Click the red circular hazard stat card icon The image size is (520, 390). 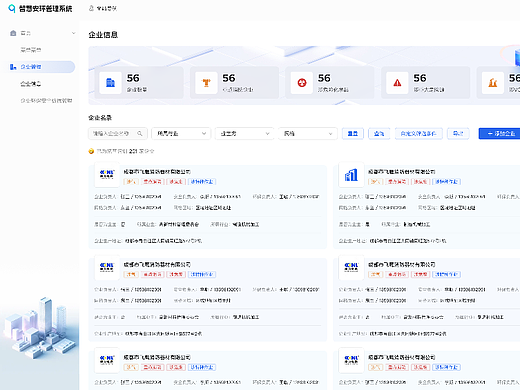[302, 83]
